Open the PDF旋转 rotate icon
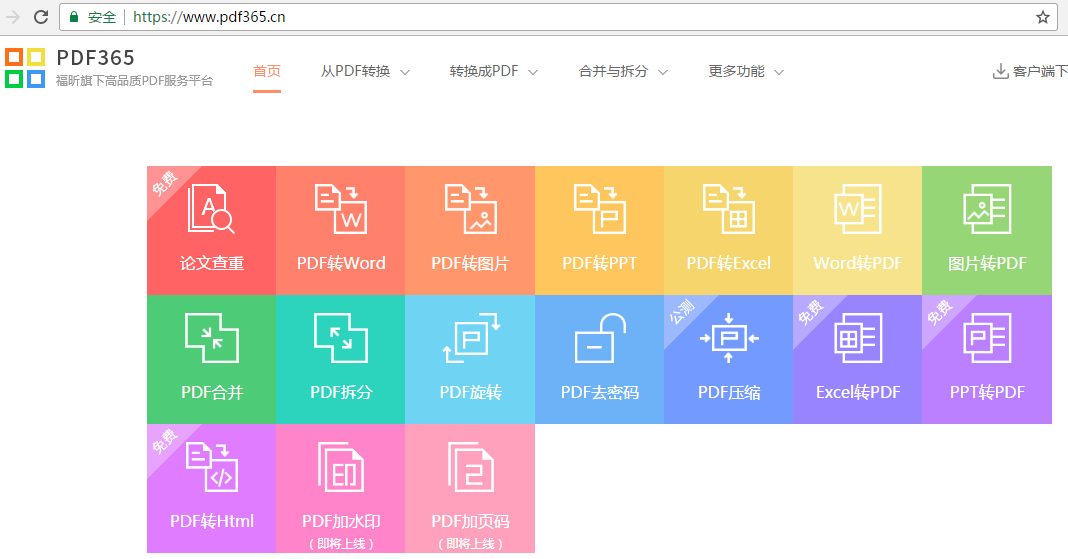Viewport: 1068px width, 559px height. point(471,338)
